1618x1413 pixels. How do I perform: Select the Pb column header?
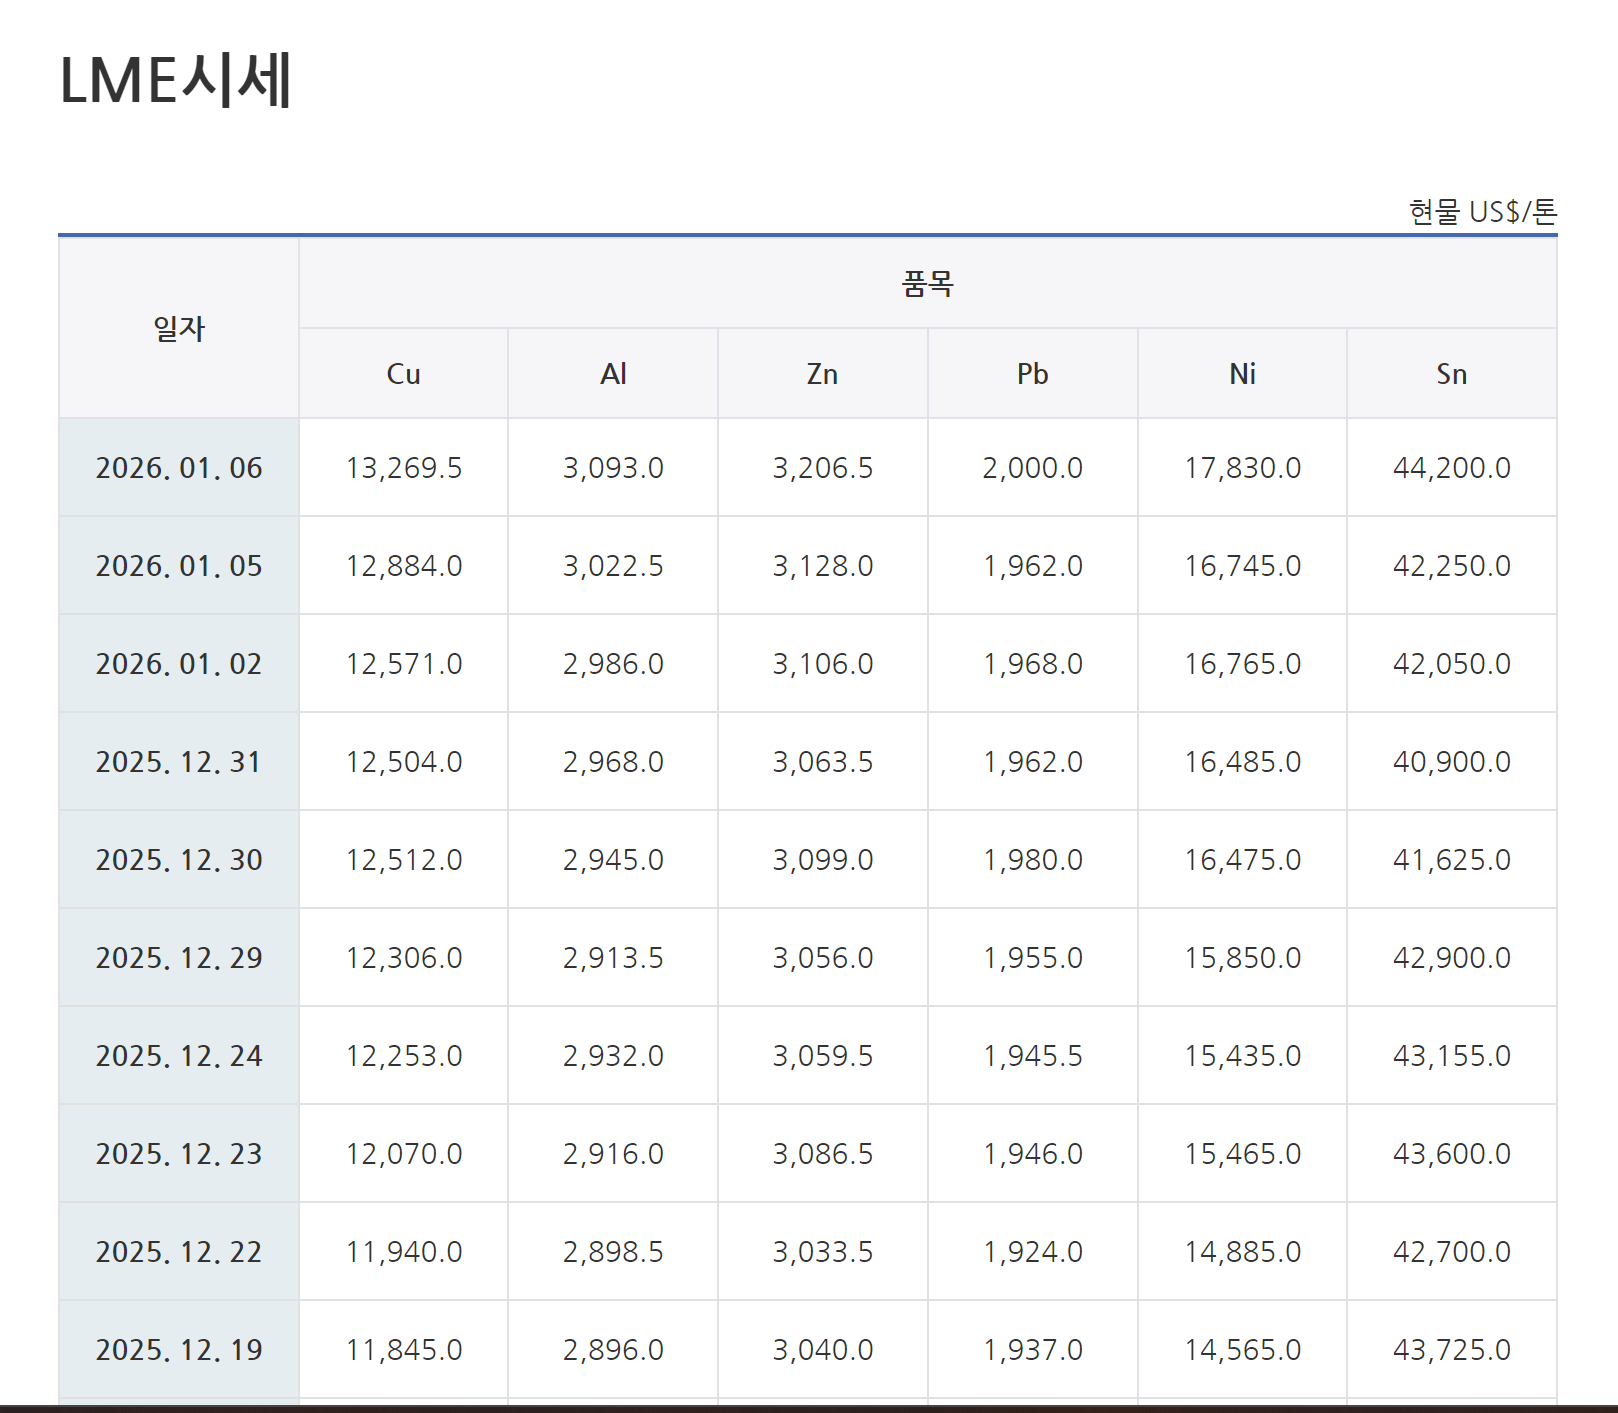pos(1032,374)
